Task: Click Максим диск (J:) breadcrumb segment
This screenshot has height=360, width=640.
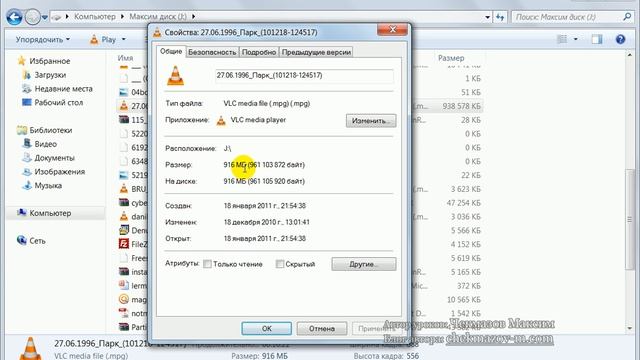Action: (158, 17)
